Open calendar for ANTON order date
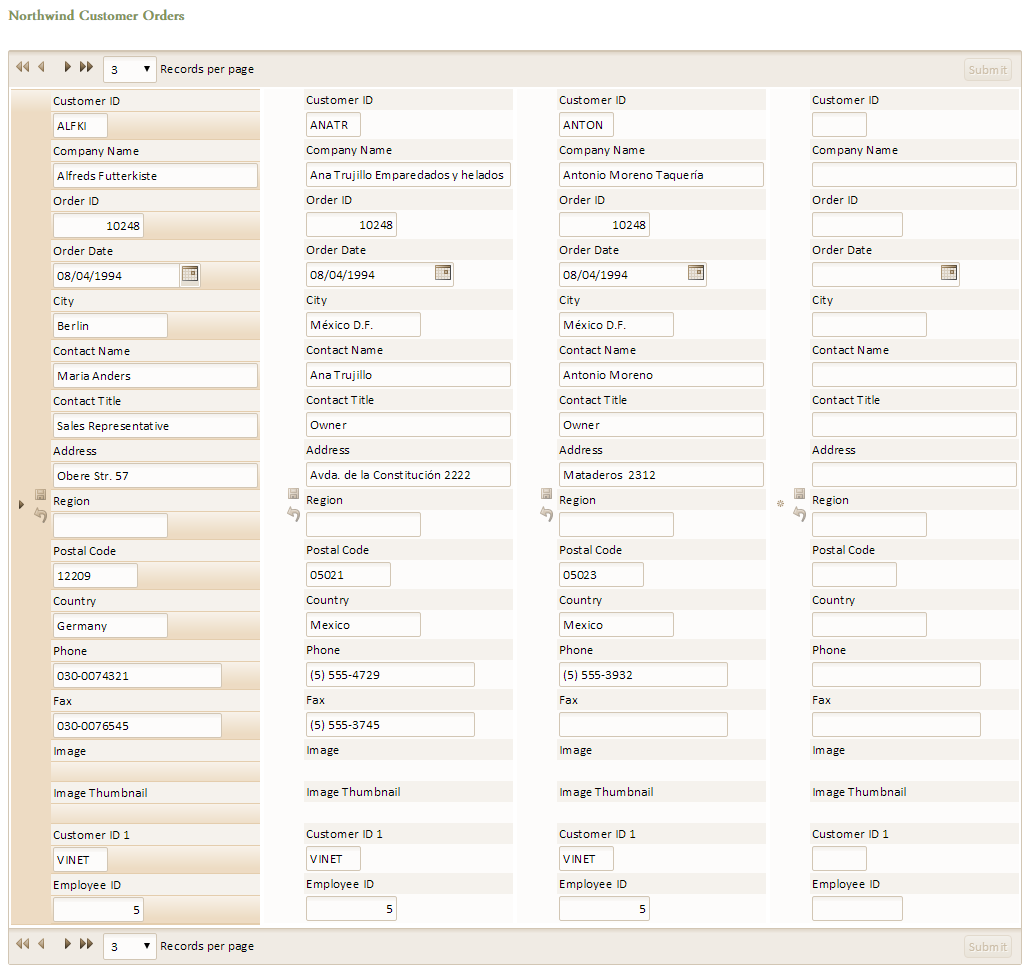 [x=696, y=273]
